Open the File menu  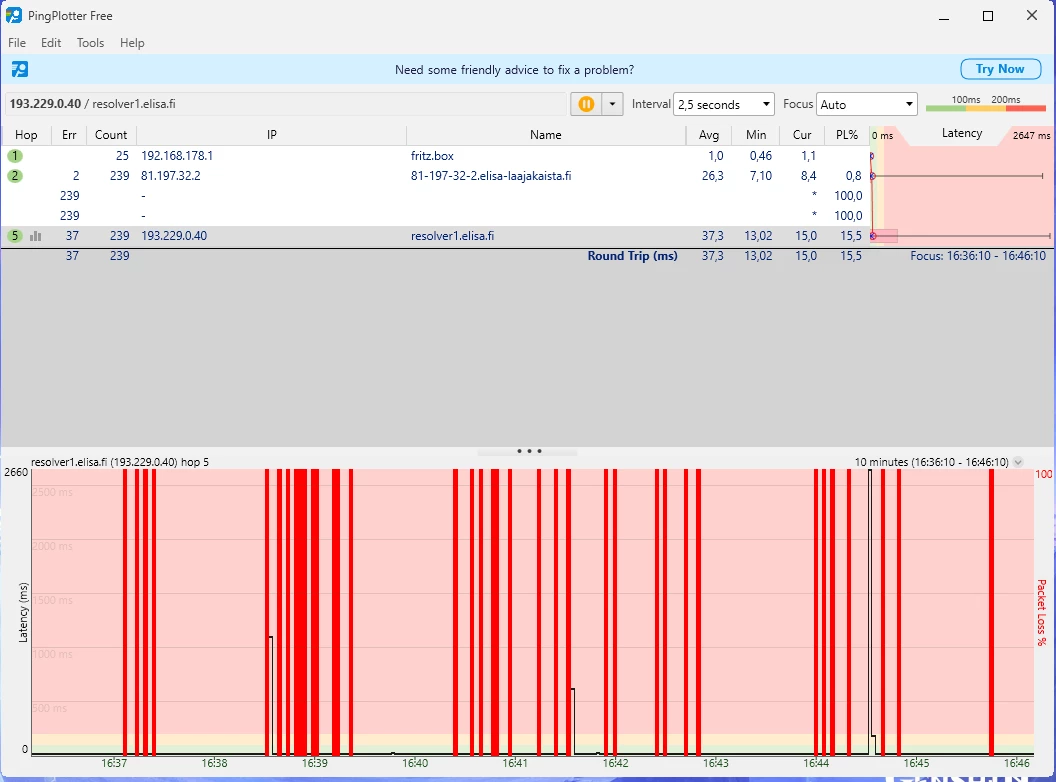[x=17, y=43]
